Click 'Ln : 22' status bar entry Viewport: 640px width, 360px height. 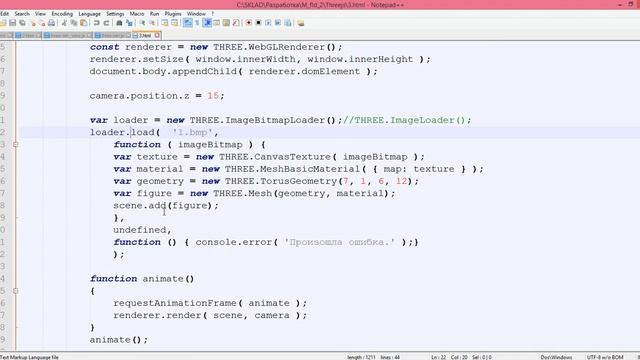click(x=438, y=357)
